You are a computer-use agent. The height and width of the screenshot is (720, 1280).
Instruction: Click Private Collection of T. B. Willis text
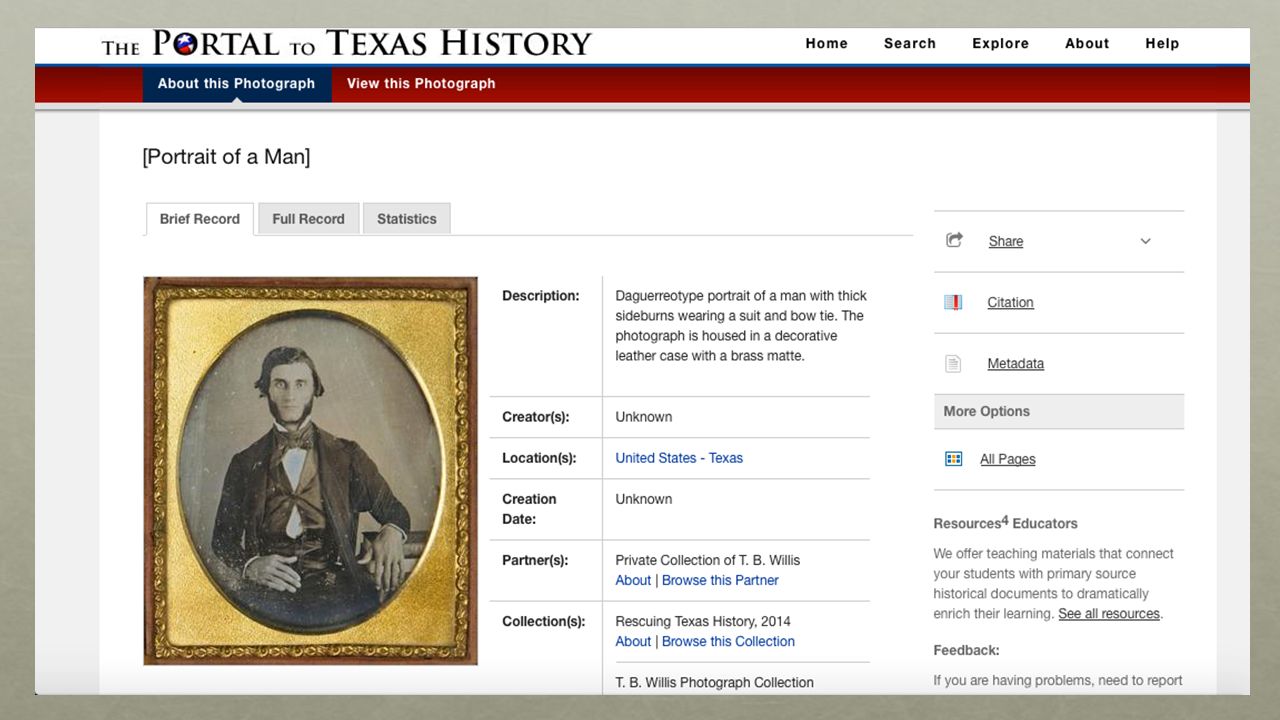pos(708,560)
